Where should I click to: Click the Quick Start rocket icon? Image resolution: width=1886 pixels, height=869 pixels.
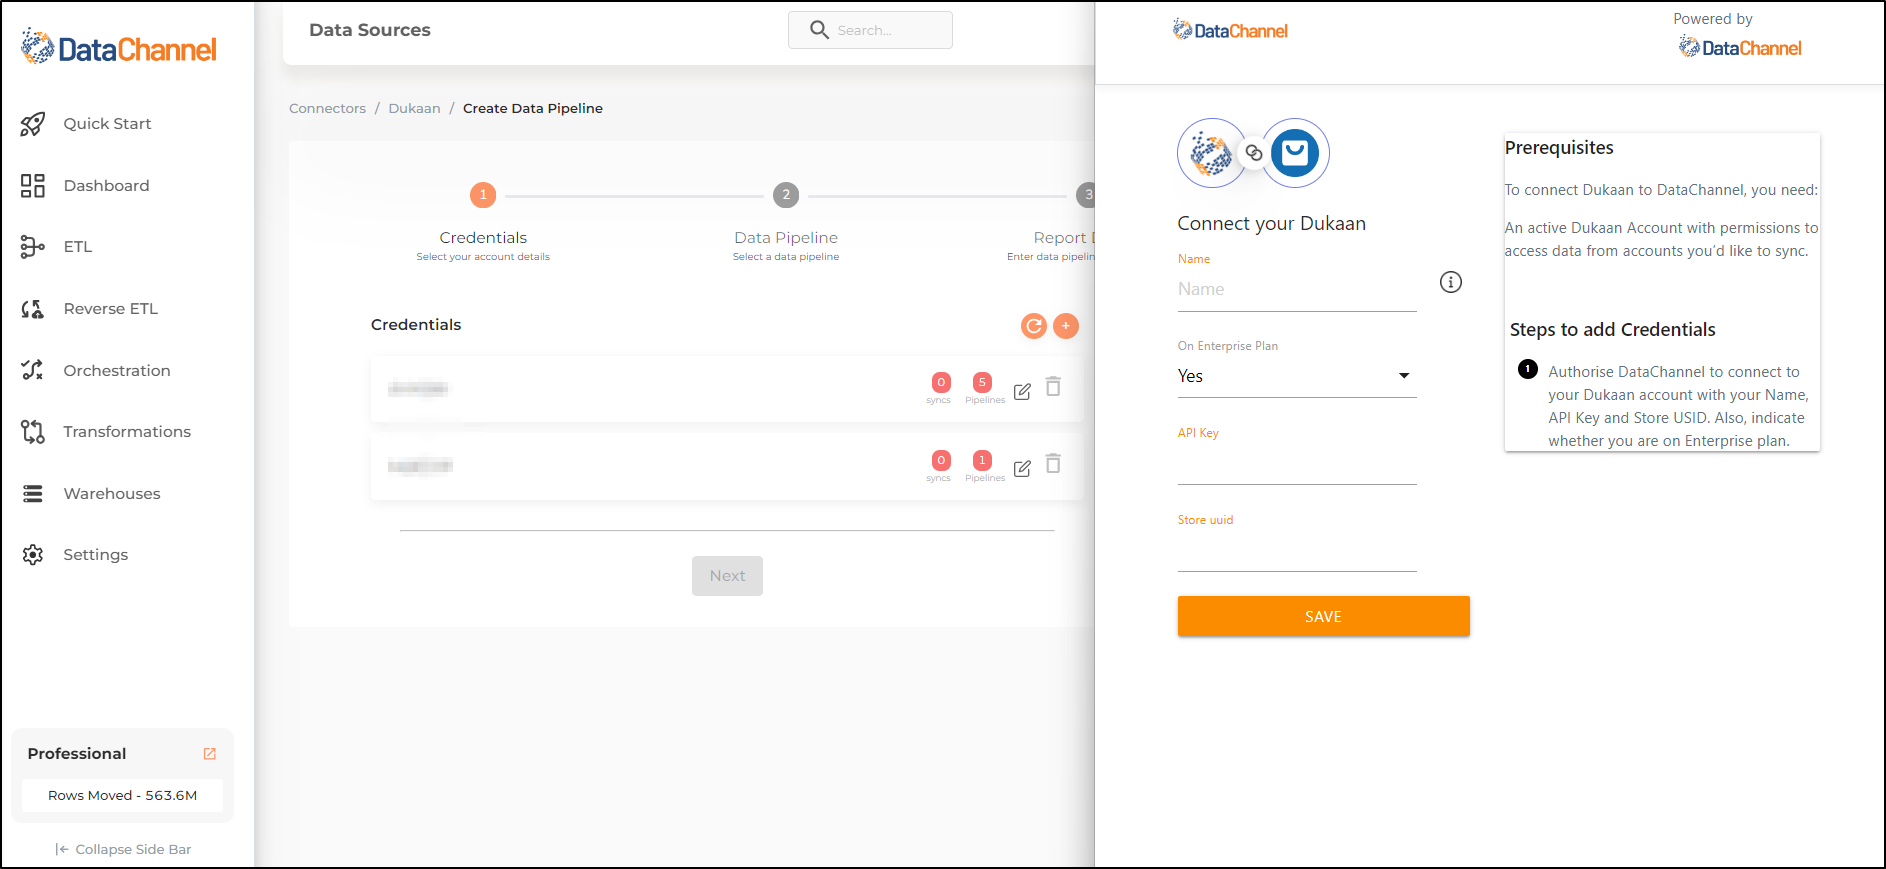[33, 124]
